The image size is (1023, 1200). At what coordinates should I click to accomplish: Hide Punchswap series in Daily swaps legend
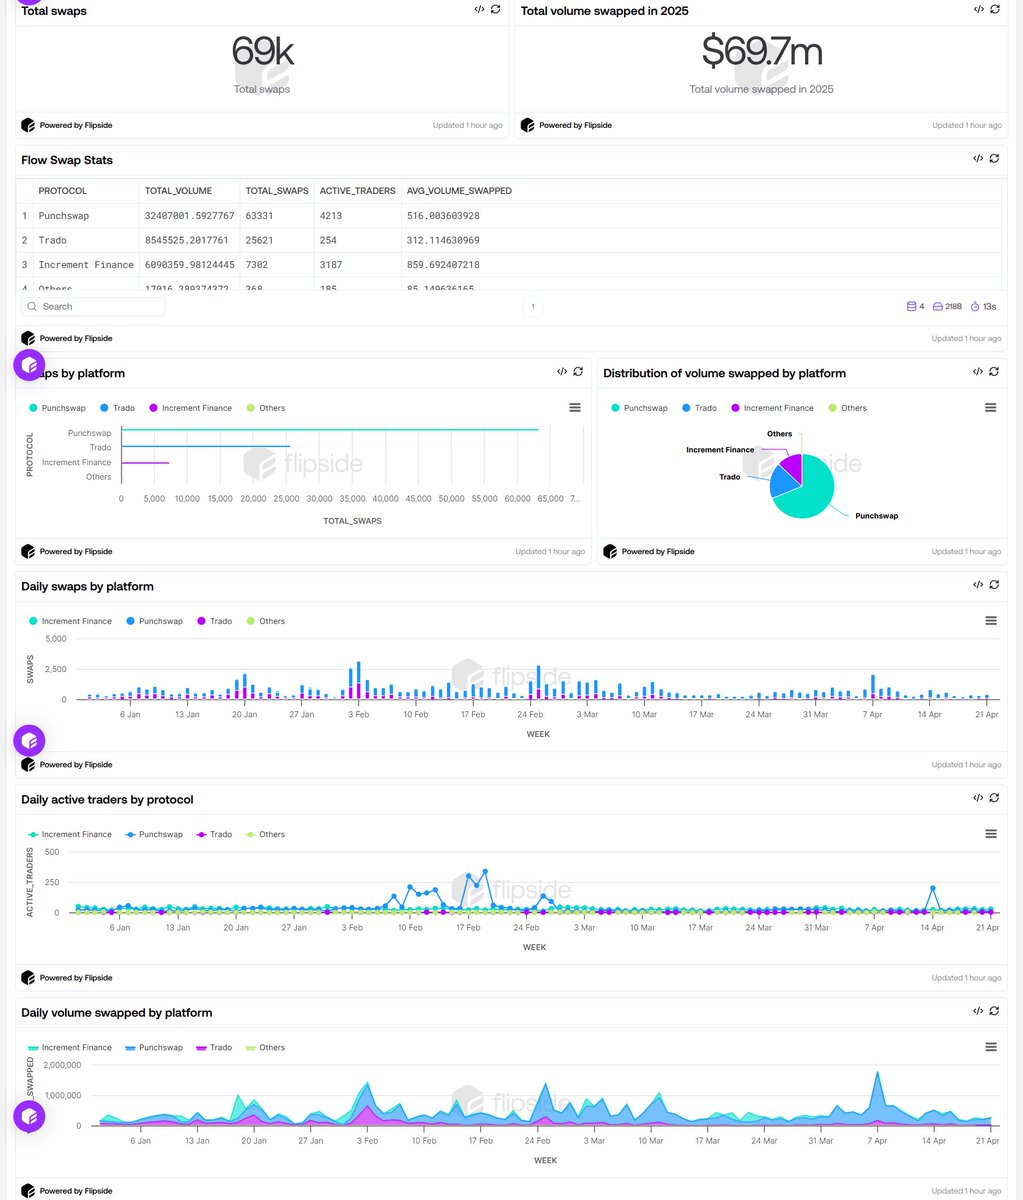154,620
